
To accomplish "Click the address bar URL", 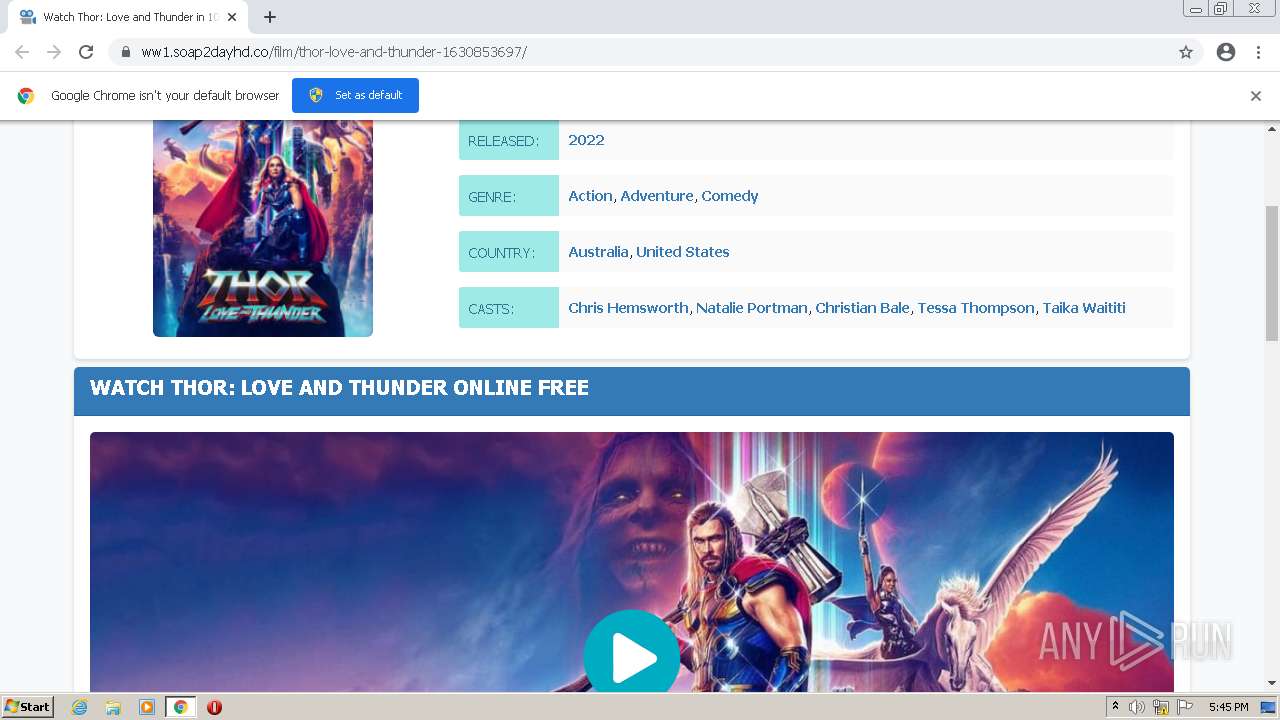I will click(x=334, y=52).
